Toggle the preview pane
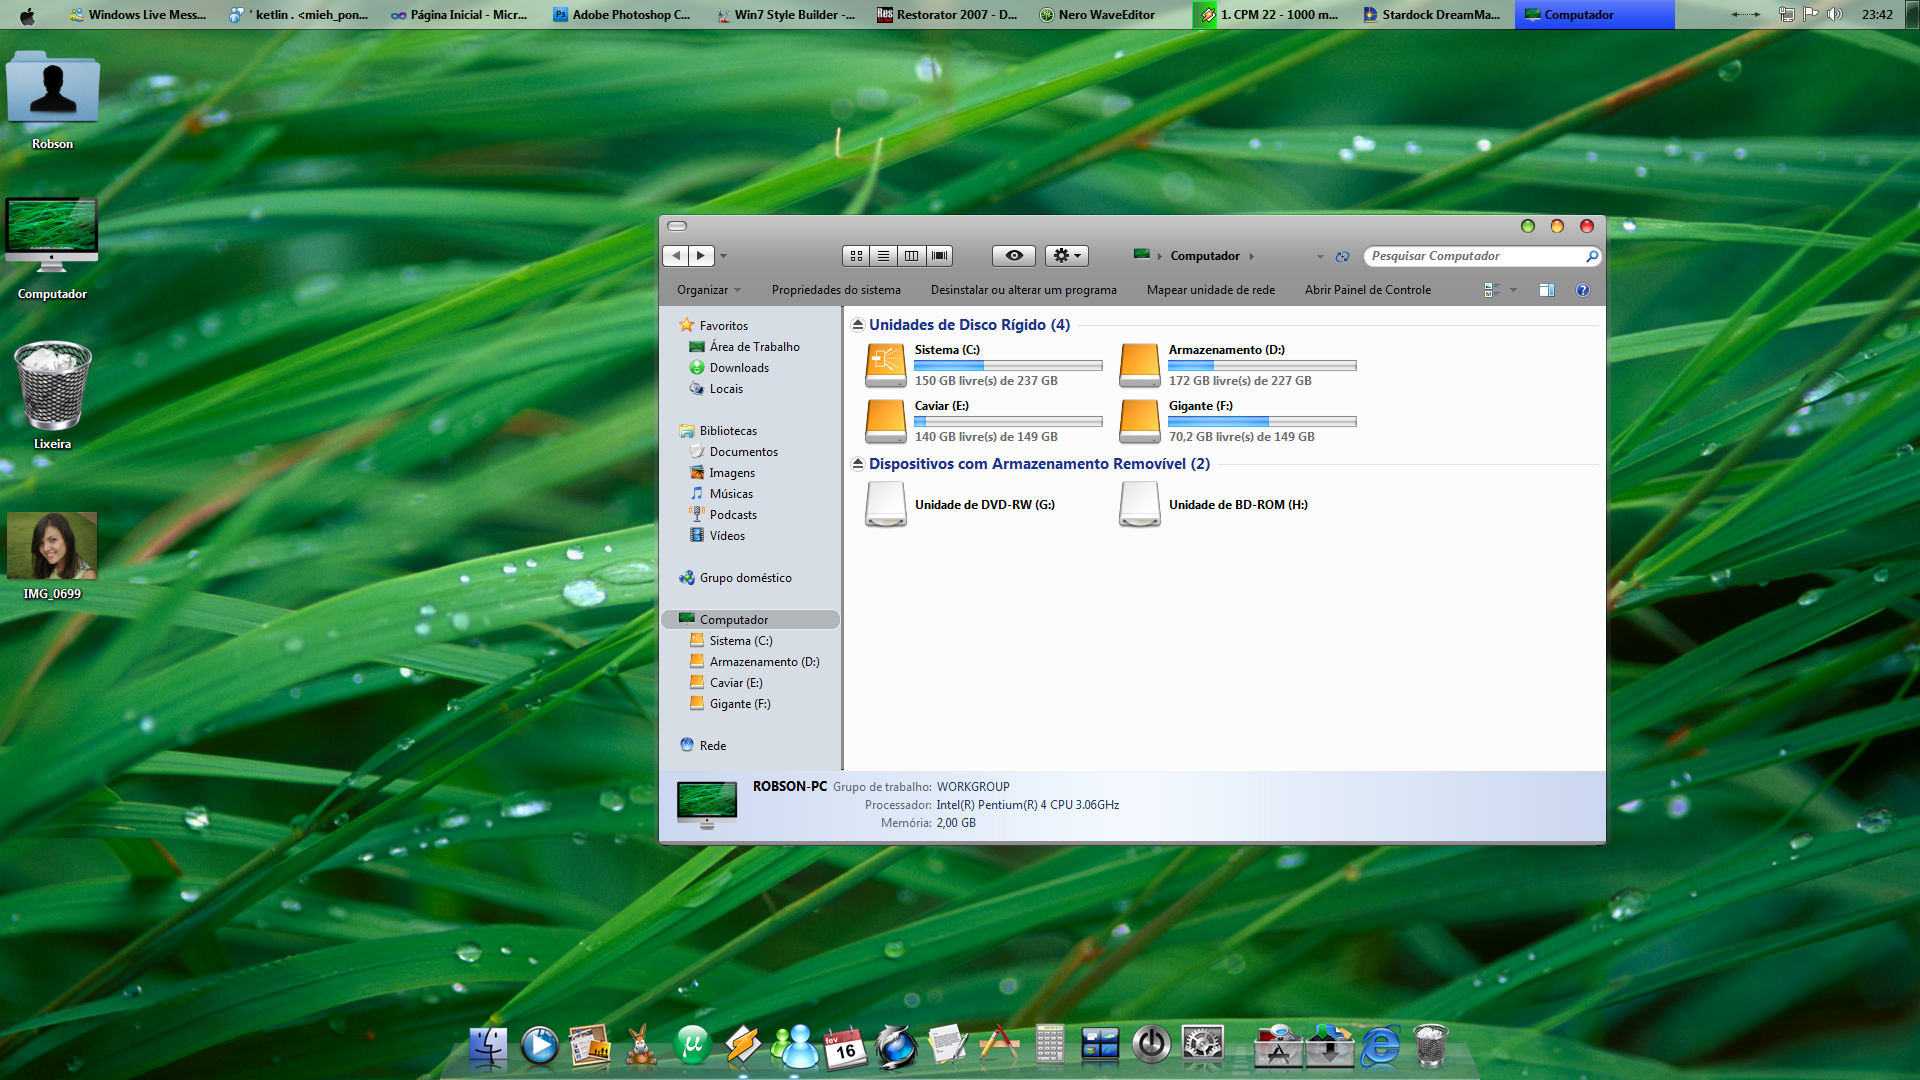Screen dimensions: 1920x1080 (1547, 290)
